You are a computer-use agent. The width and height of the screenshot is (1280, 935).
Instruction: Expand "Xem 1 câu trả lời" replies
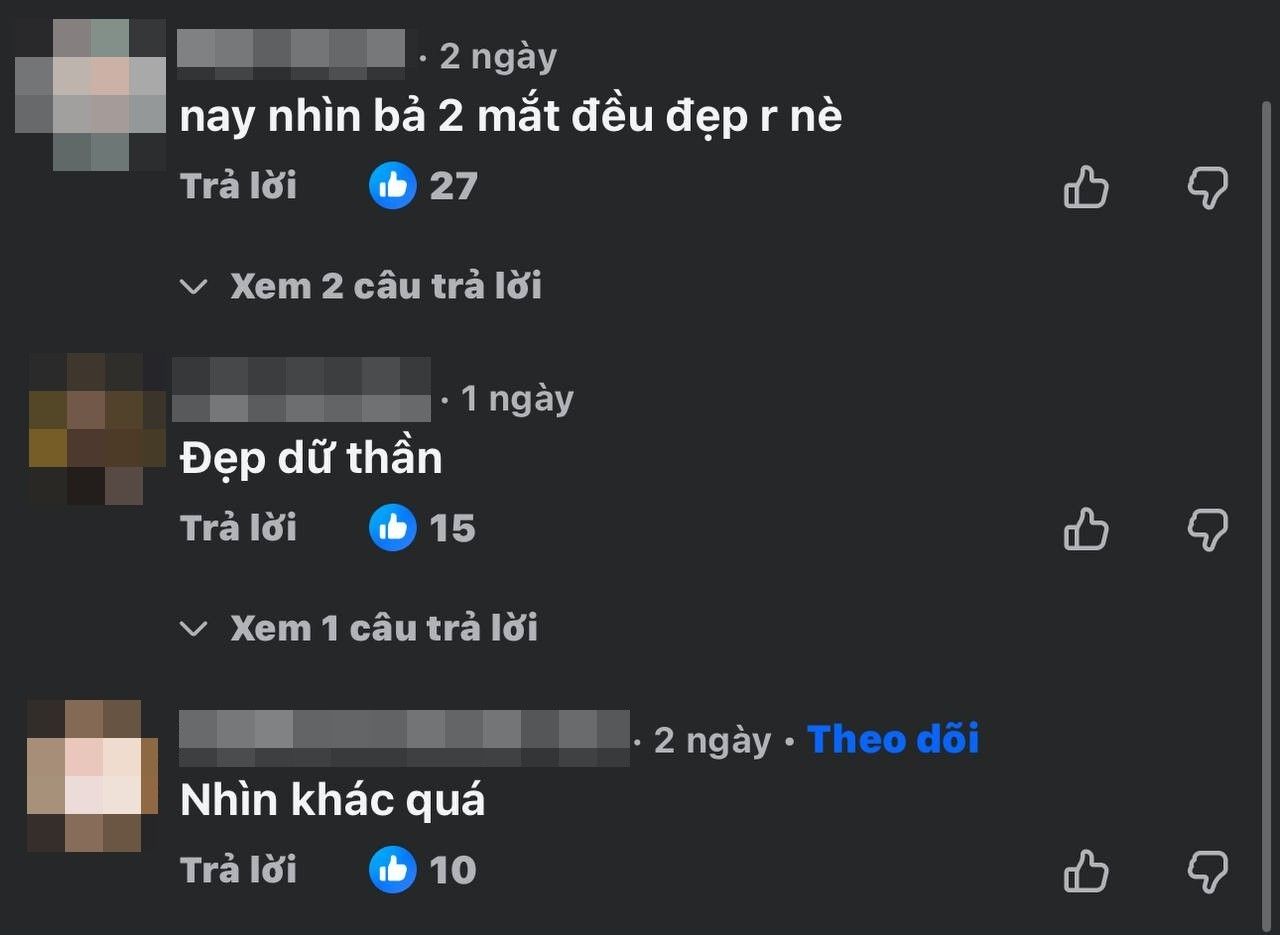(383, 629)
